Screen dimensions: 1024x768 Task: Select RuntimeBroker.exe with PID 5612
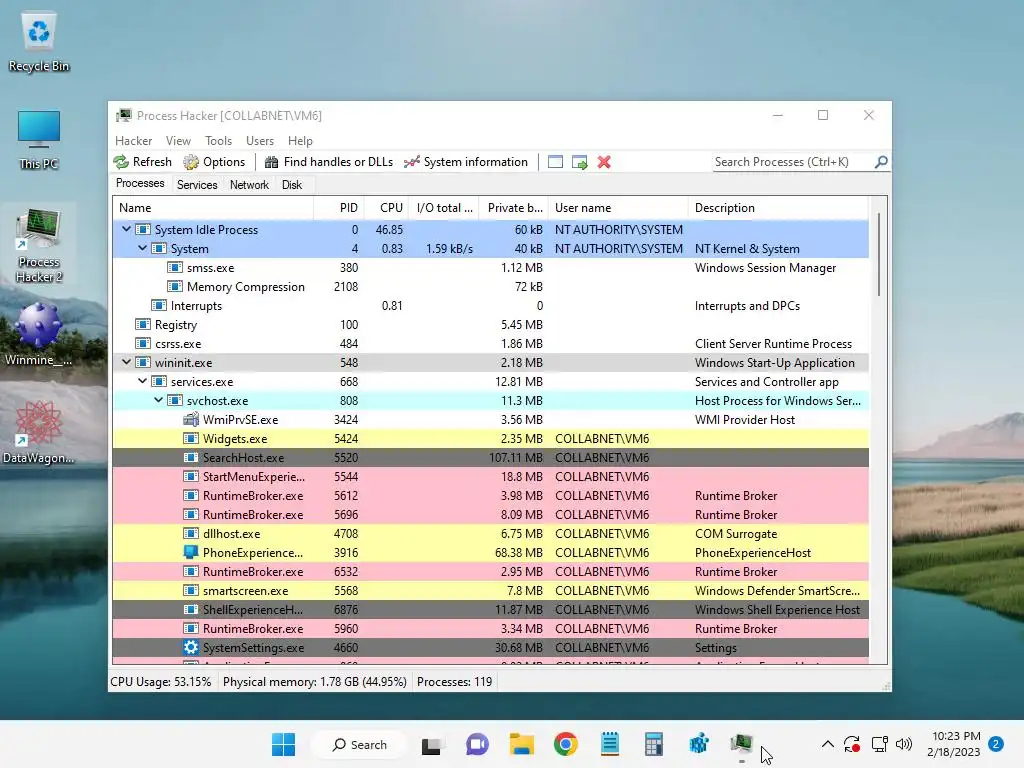pyautogui.click(x=490, y=496)
